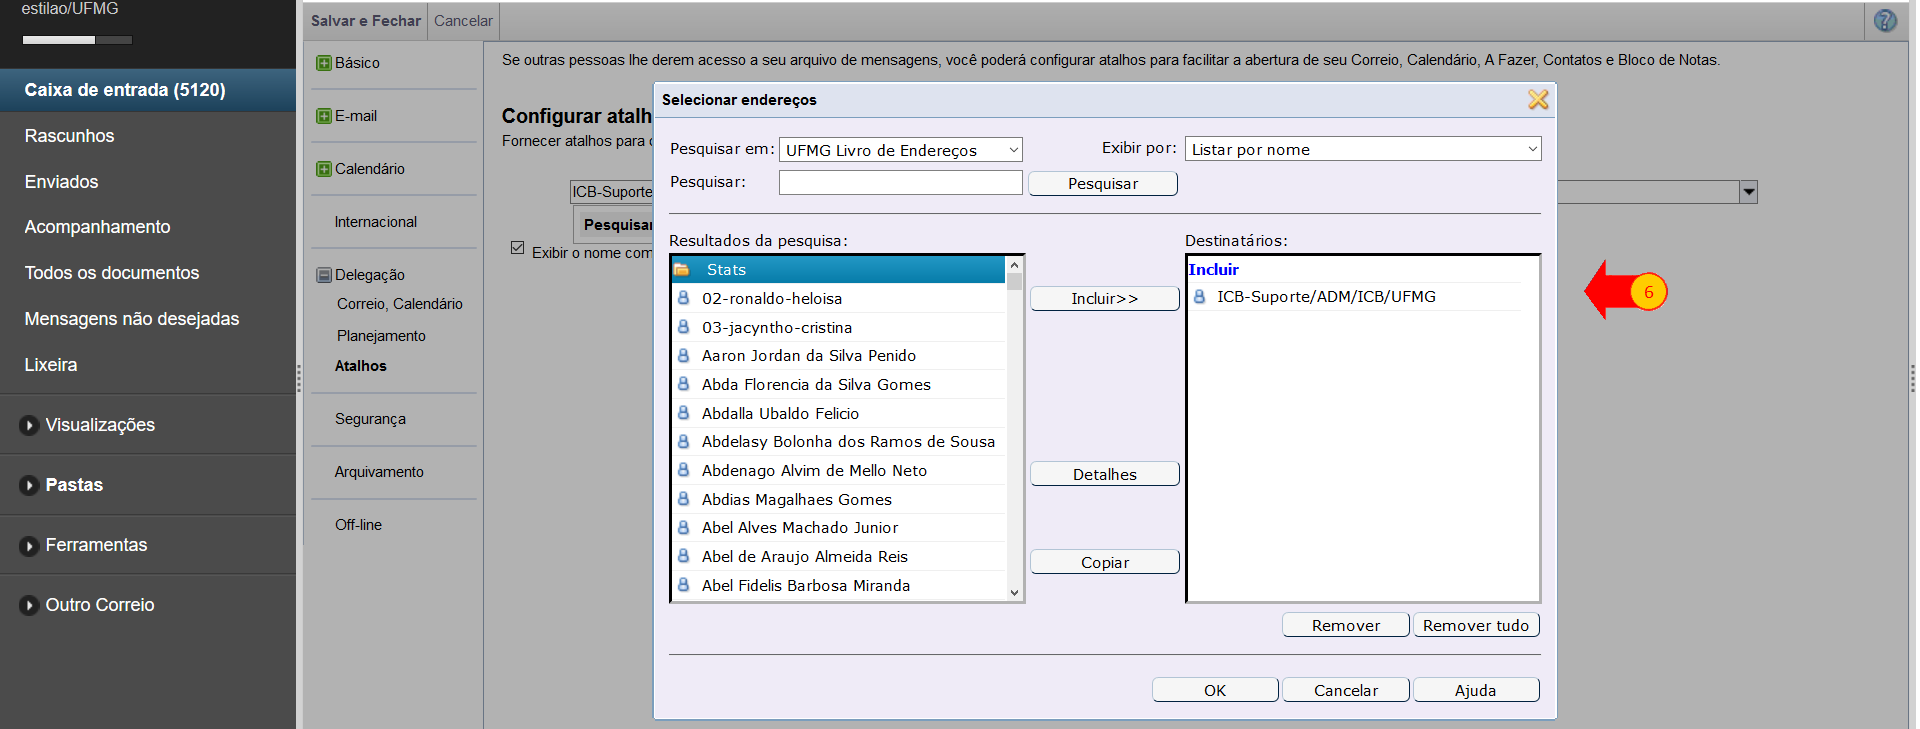Expand the Básico section plus icon
Image resolution: width=1920 pixels, height=729 pixels.
pyautogui.click(x=323, y=63)
